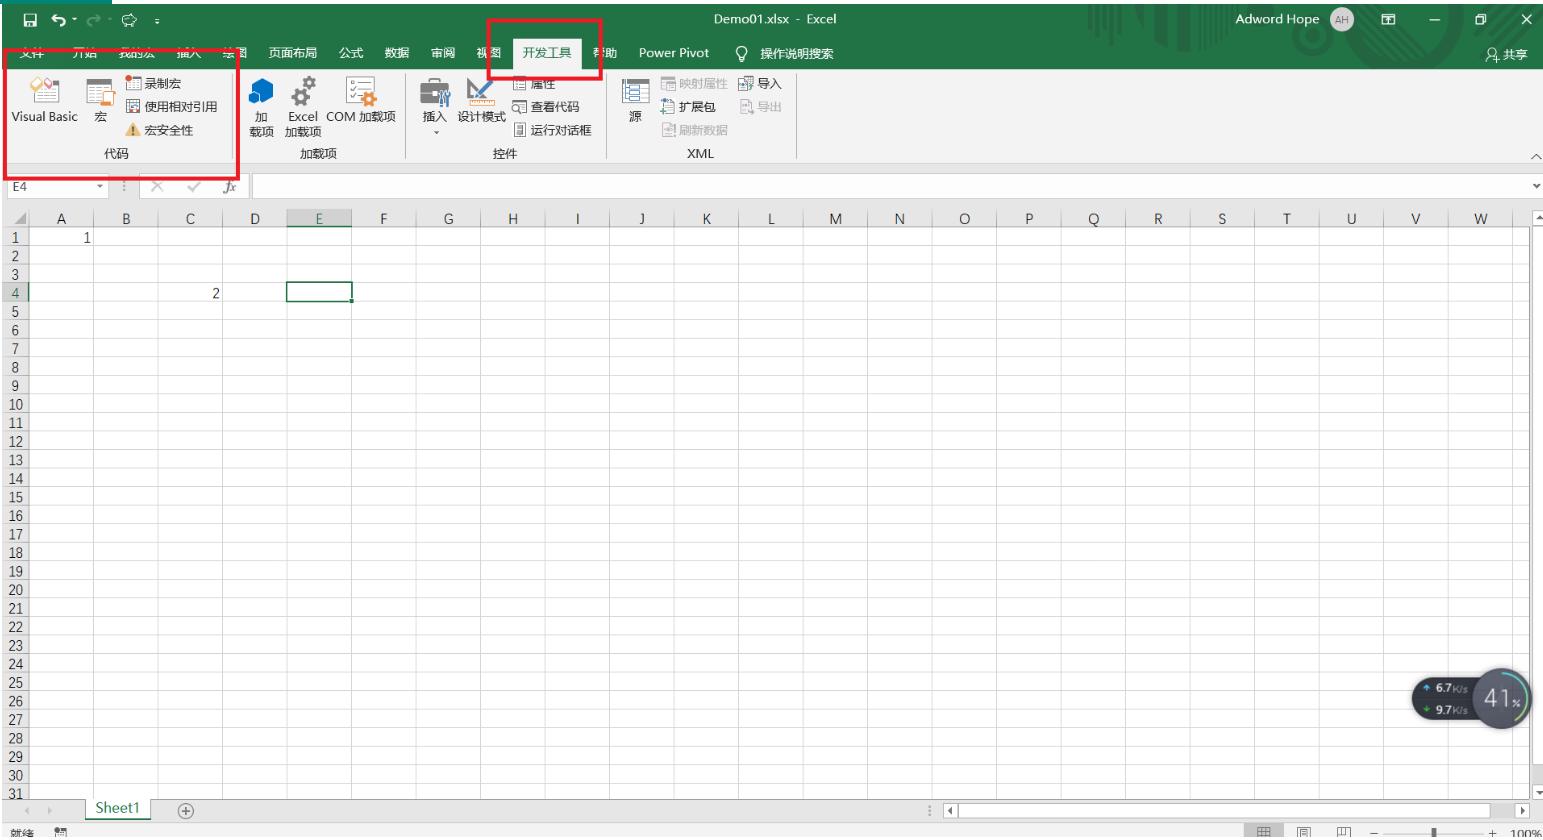
Task: Click the insert function fx button
Action: 230,187
